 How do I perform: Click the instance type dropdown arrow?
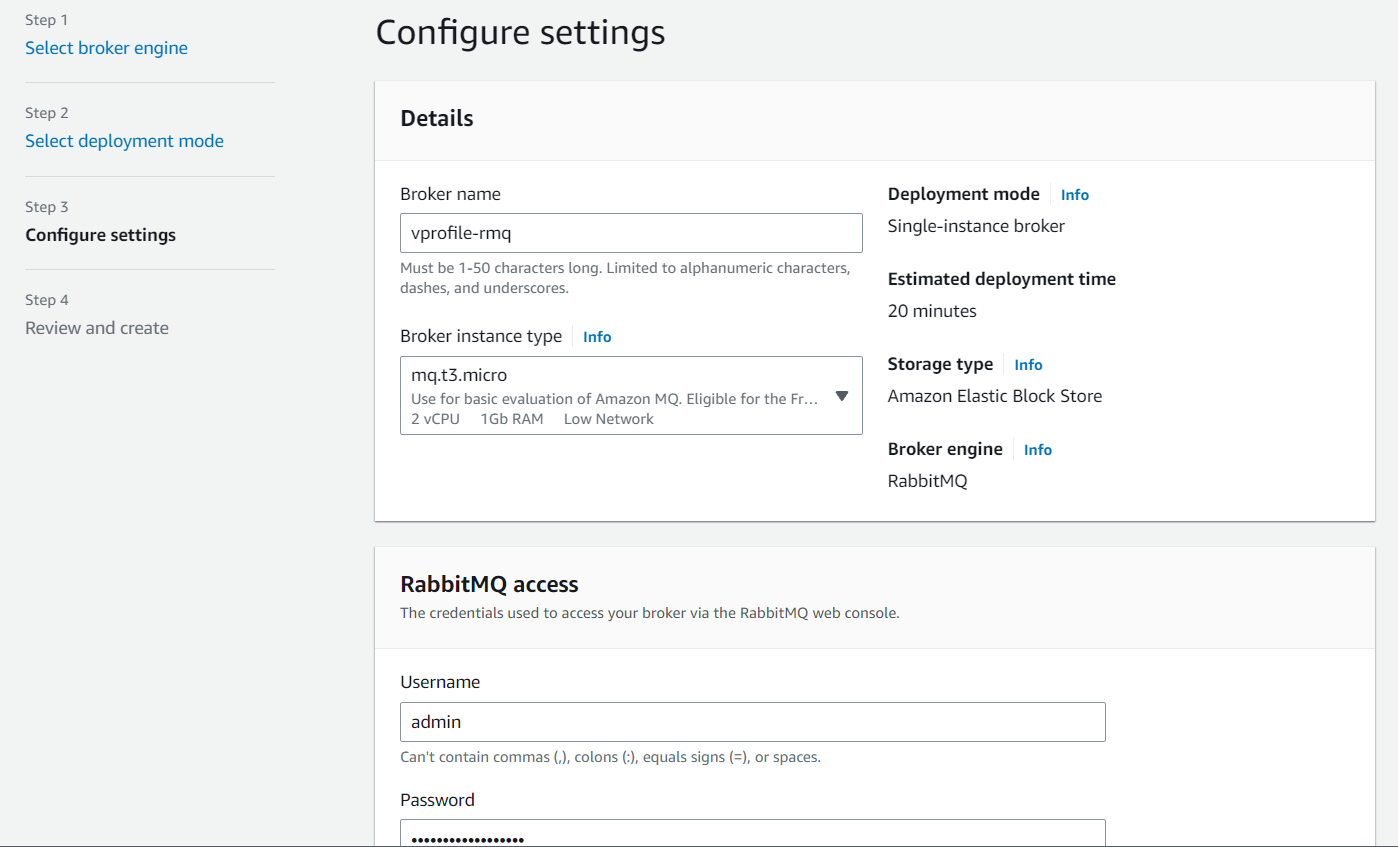[x=842, y=396]
